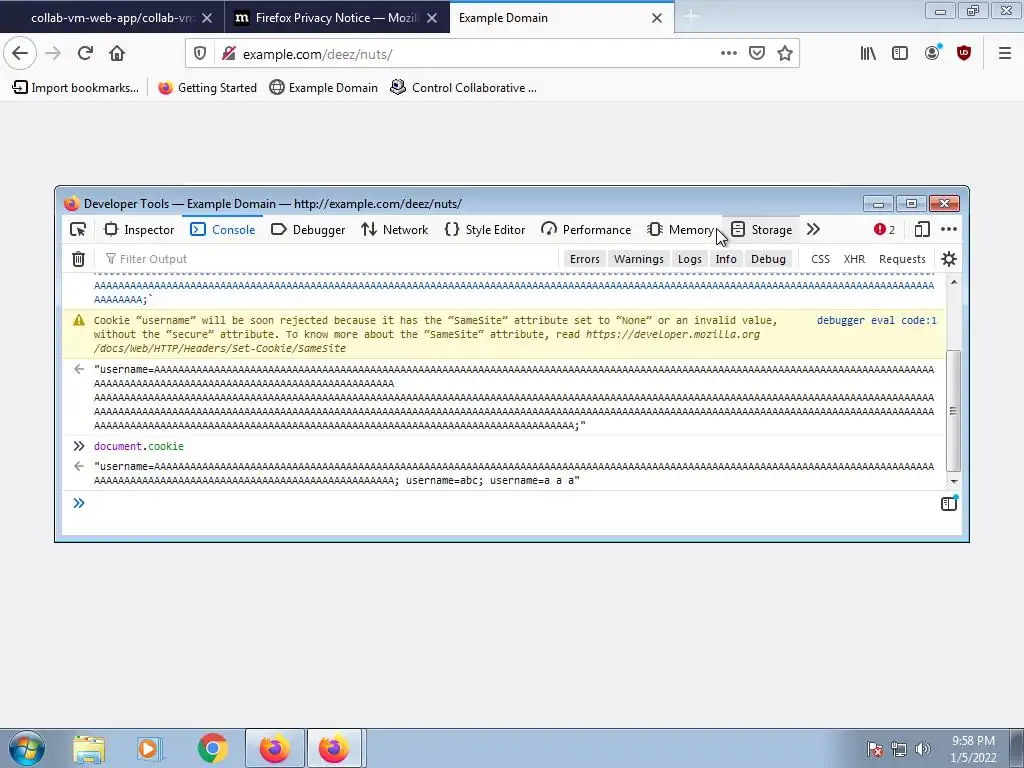
Task: Save page to Pocket icon
Action: [x=757, y=54]
